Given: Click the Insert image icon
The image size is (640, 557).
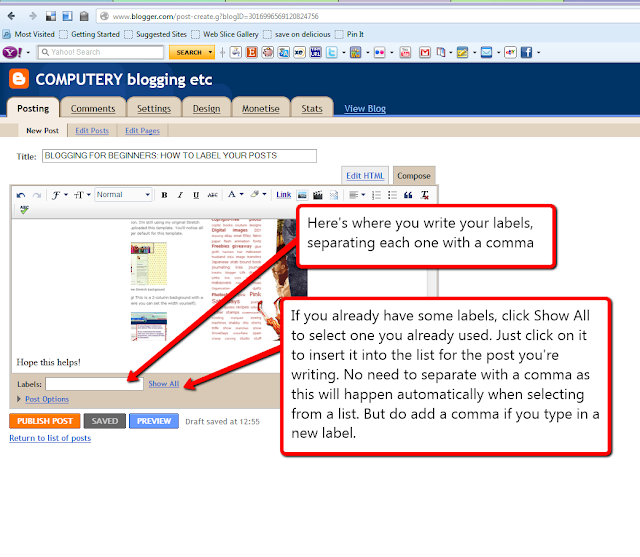Looking at the screenshot, I should [x=302, y=195].
